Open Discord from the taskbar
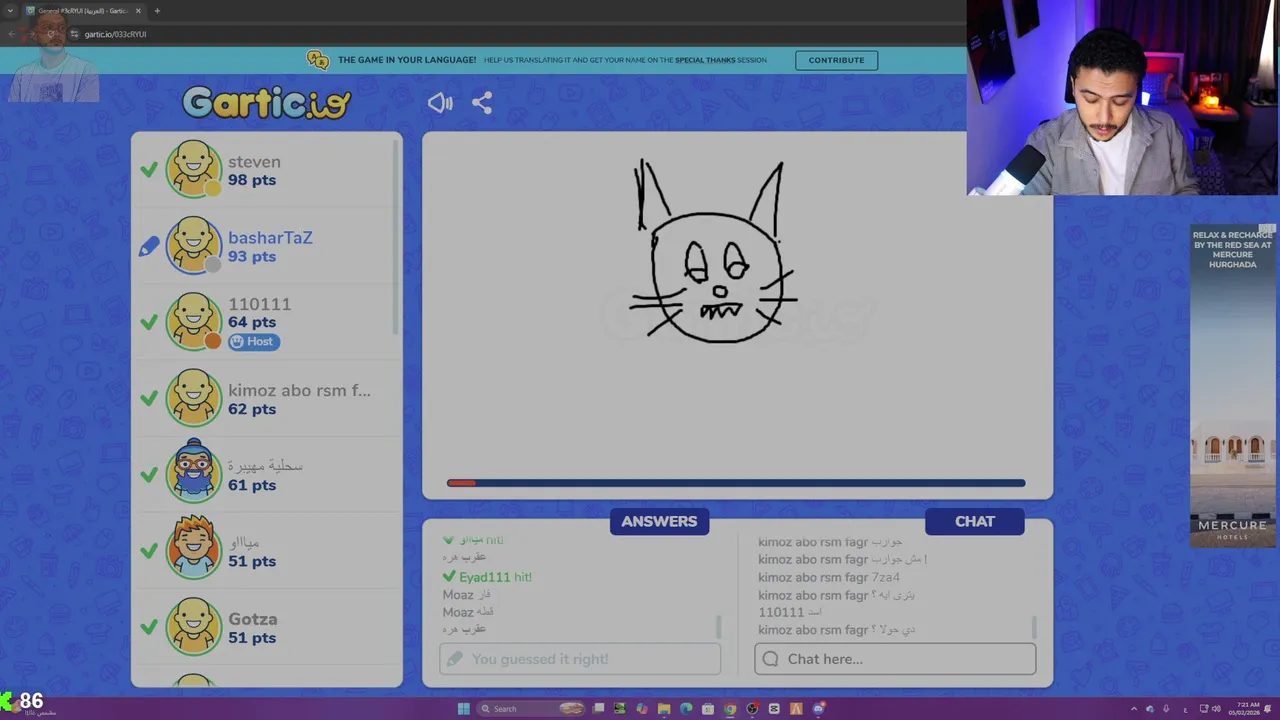Viewport: 1280px width, 720px height. (818, 709)
